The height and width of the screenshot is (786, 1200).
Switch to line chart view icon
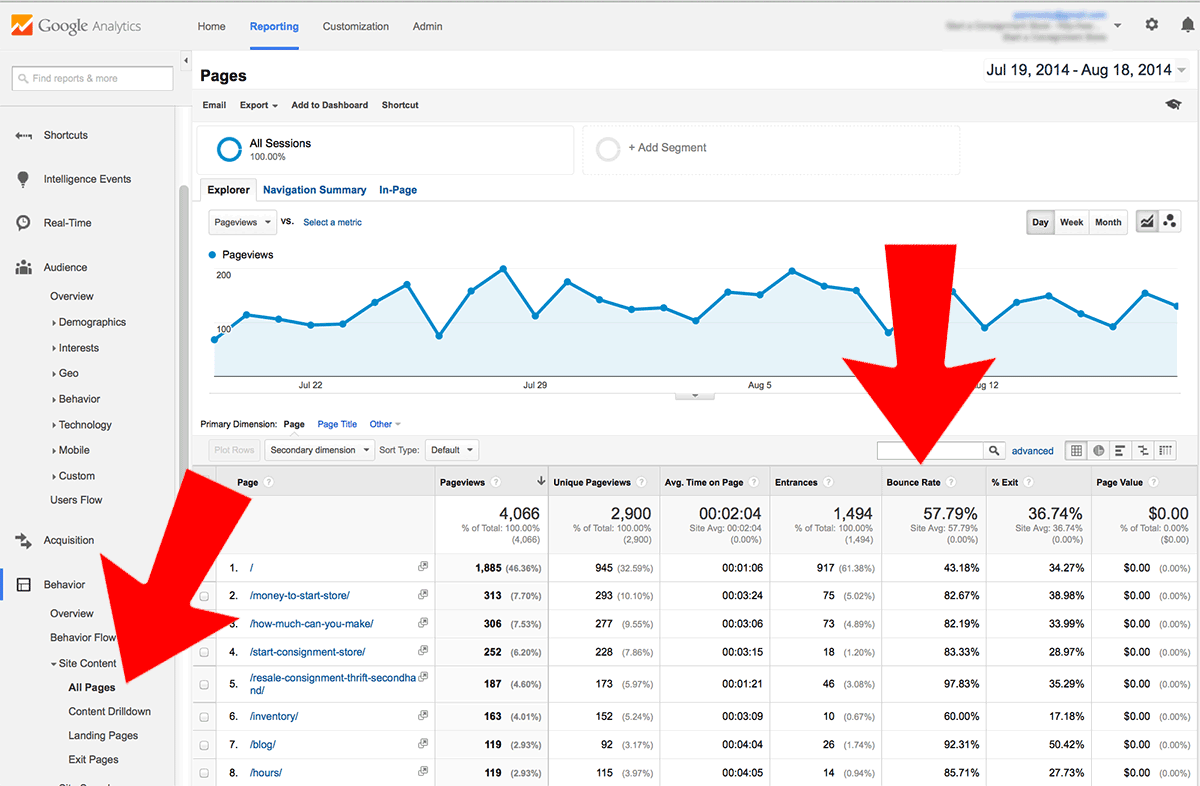point(1147,222)
